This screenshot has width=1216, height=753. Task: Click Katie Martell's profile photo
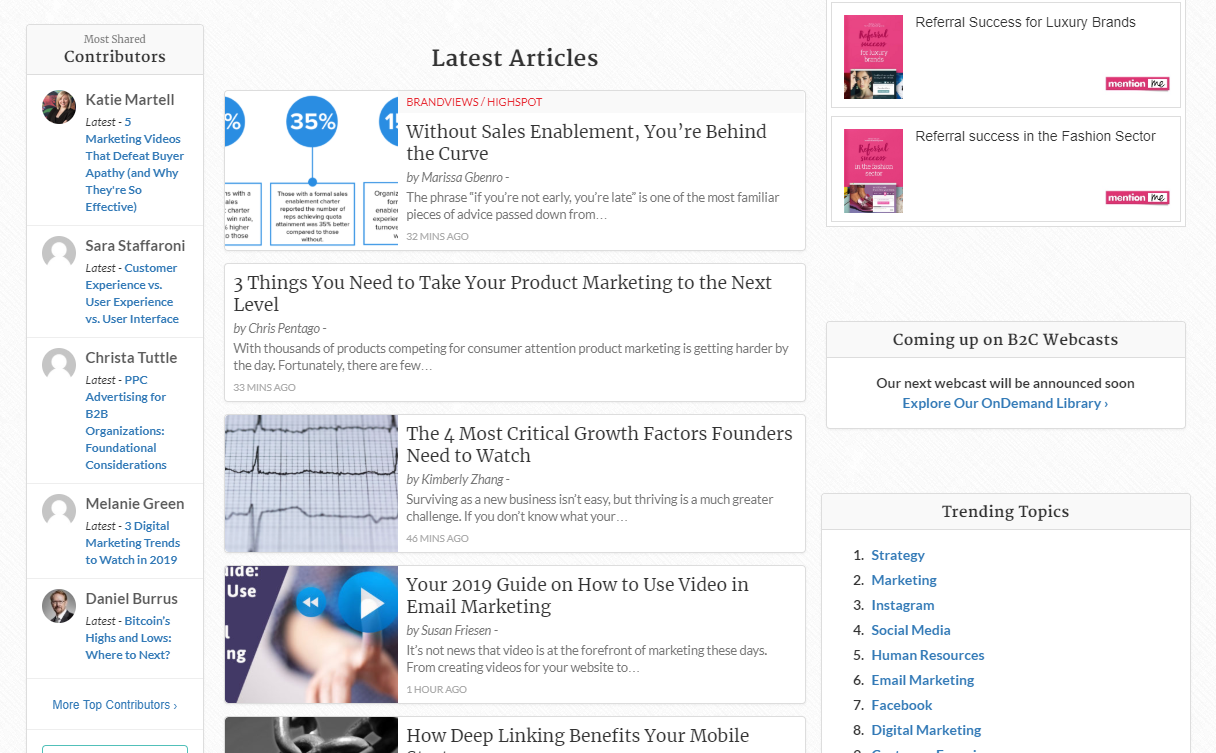59,107
